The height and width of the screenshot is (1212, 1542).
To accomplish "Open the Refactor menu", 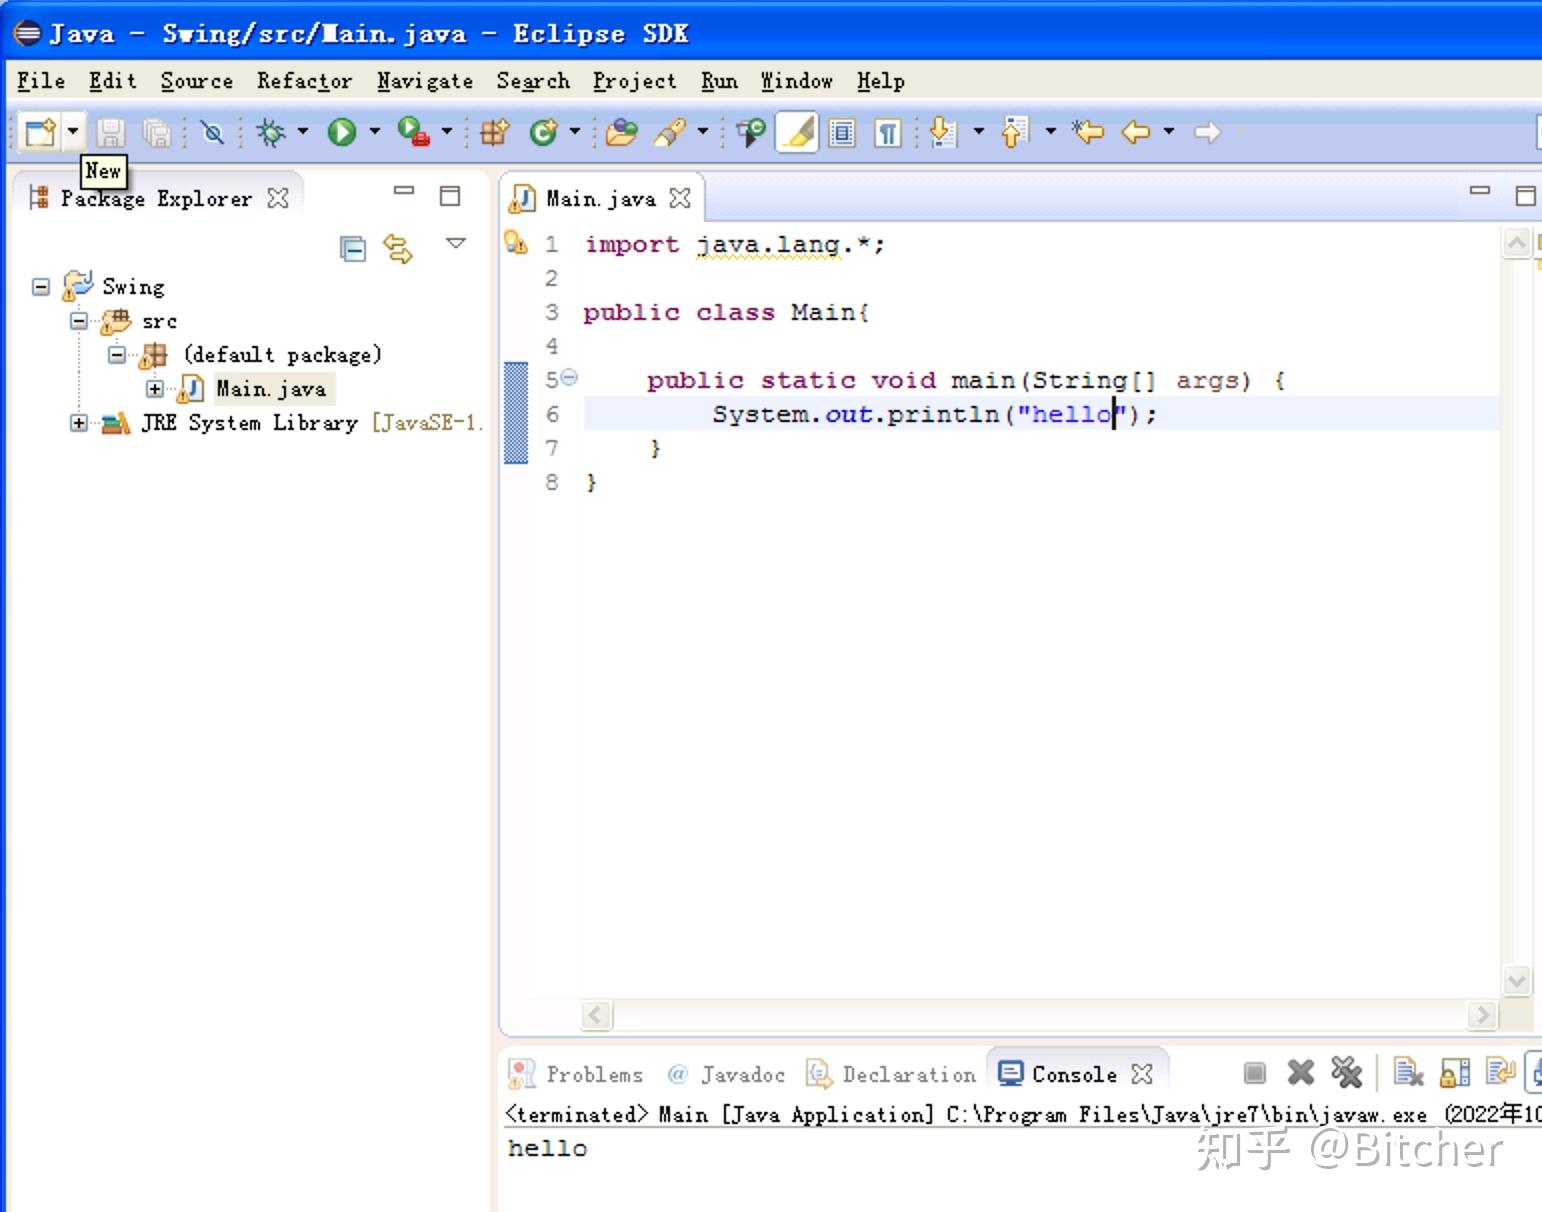I will (304, 81).
